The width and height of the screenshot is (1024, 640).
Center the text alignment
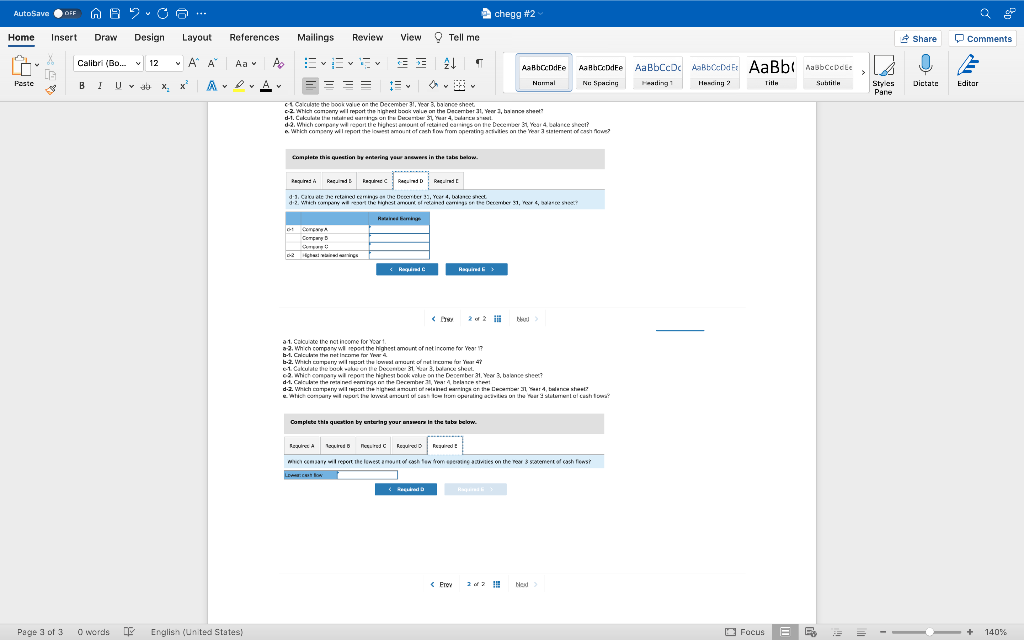click(x=329, y=86)
